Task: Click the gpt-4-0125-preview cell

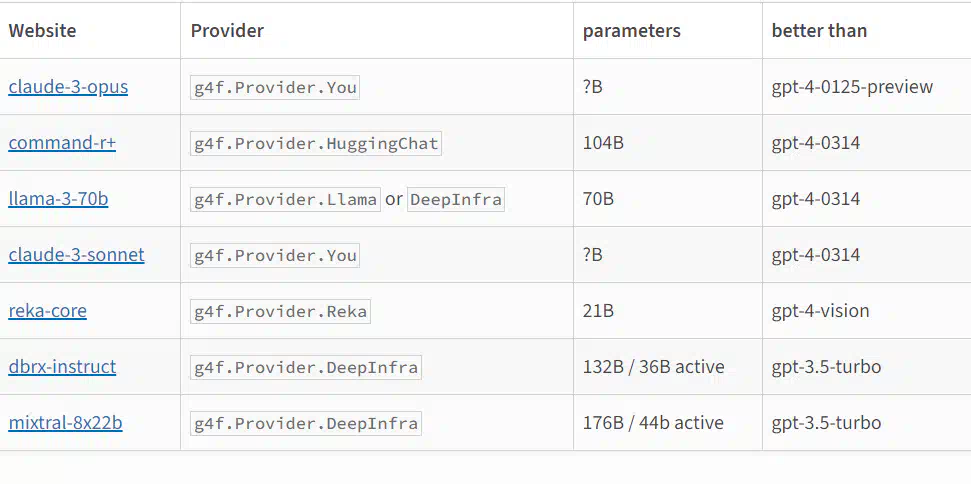Action: click(852, 87)
